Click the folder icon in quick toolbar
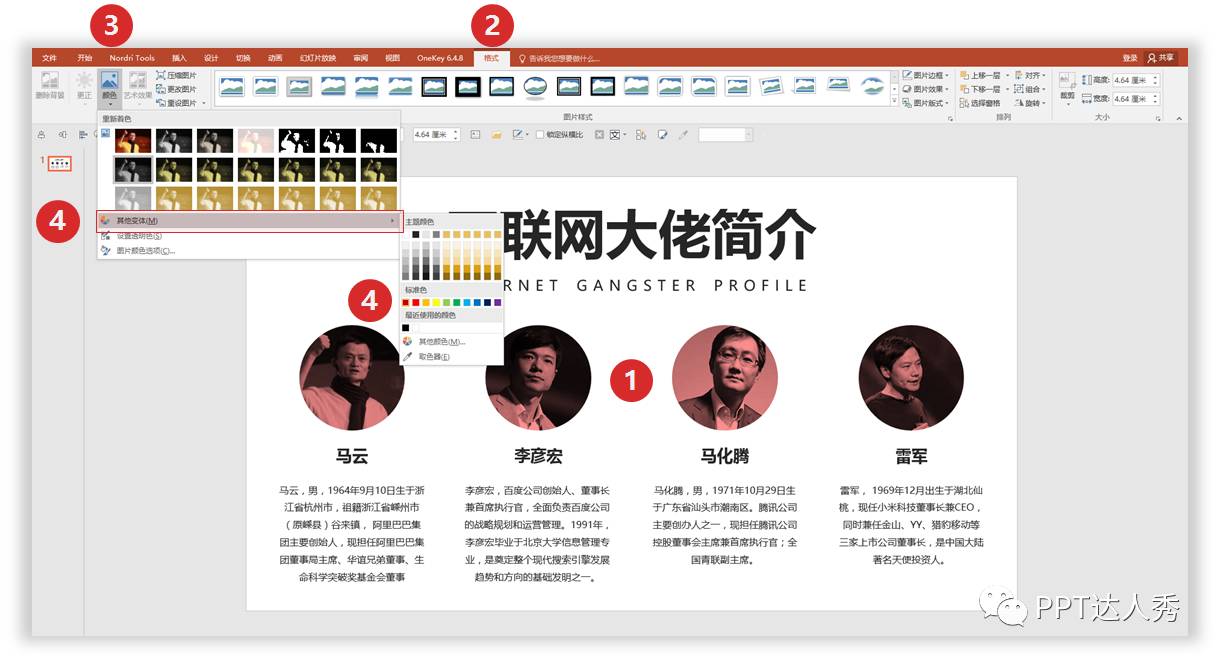The image size is (1220, 662). [x=496, y=134]
